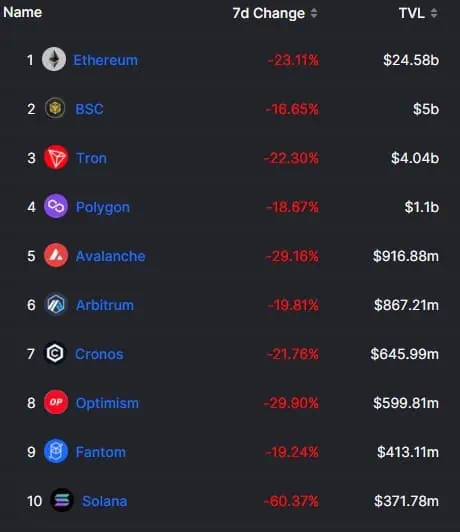Click the Avalanche red triangle icon
Image resolution: width=460 pixels, height=532 pixels.
(56, 255)
